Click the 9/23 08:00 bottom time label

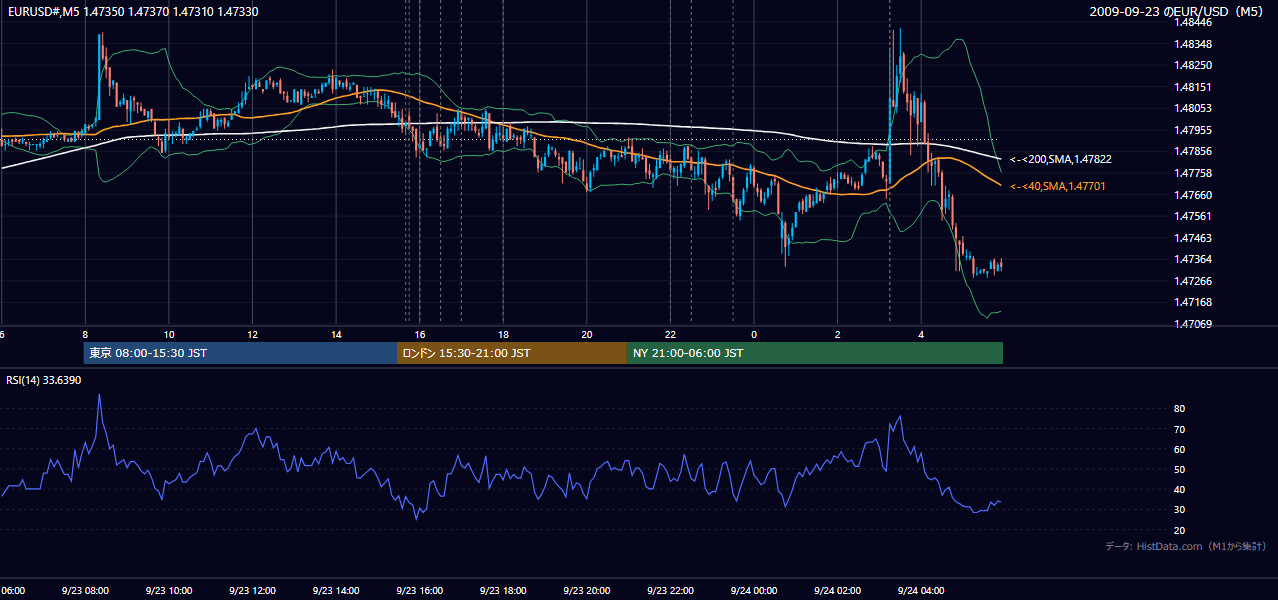click(x=84, y=591)
